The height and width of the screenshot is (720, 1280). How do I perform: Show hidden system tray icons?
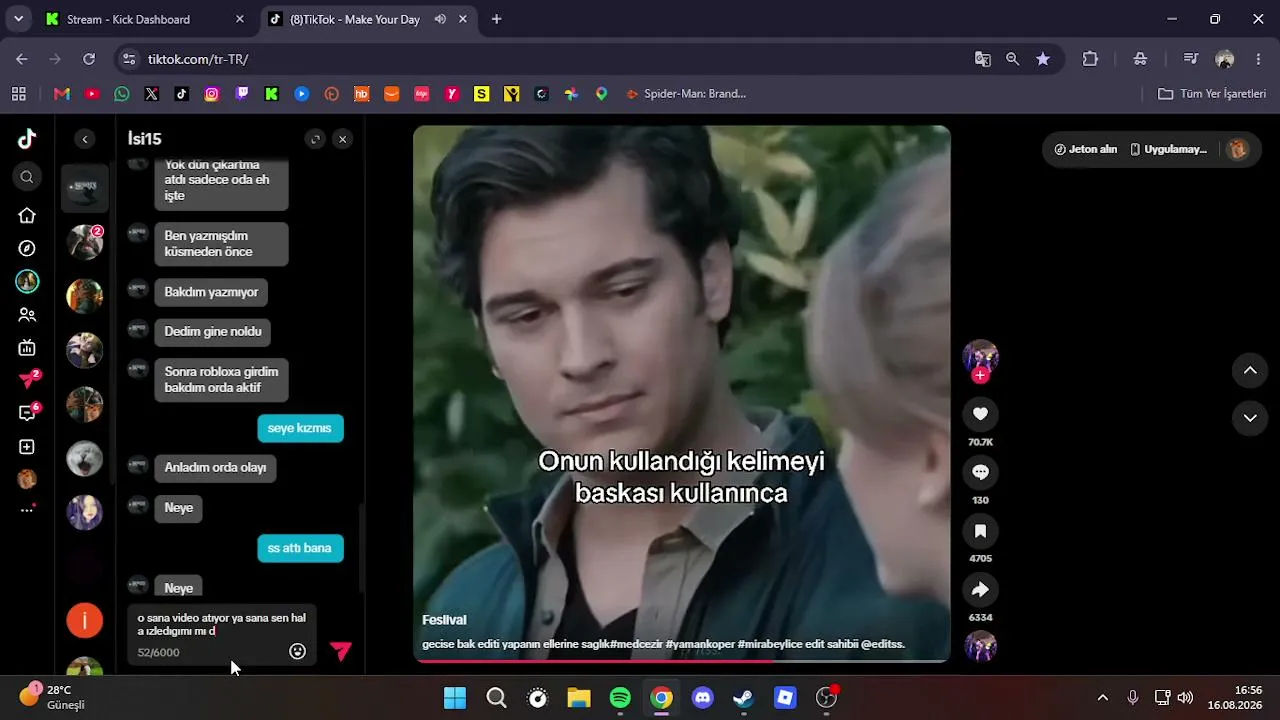[1103, 697]
